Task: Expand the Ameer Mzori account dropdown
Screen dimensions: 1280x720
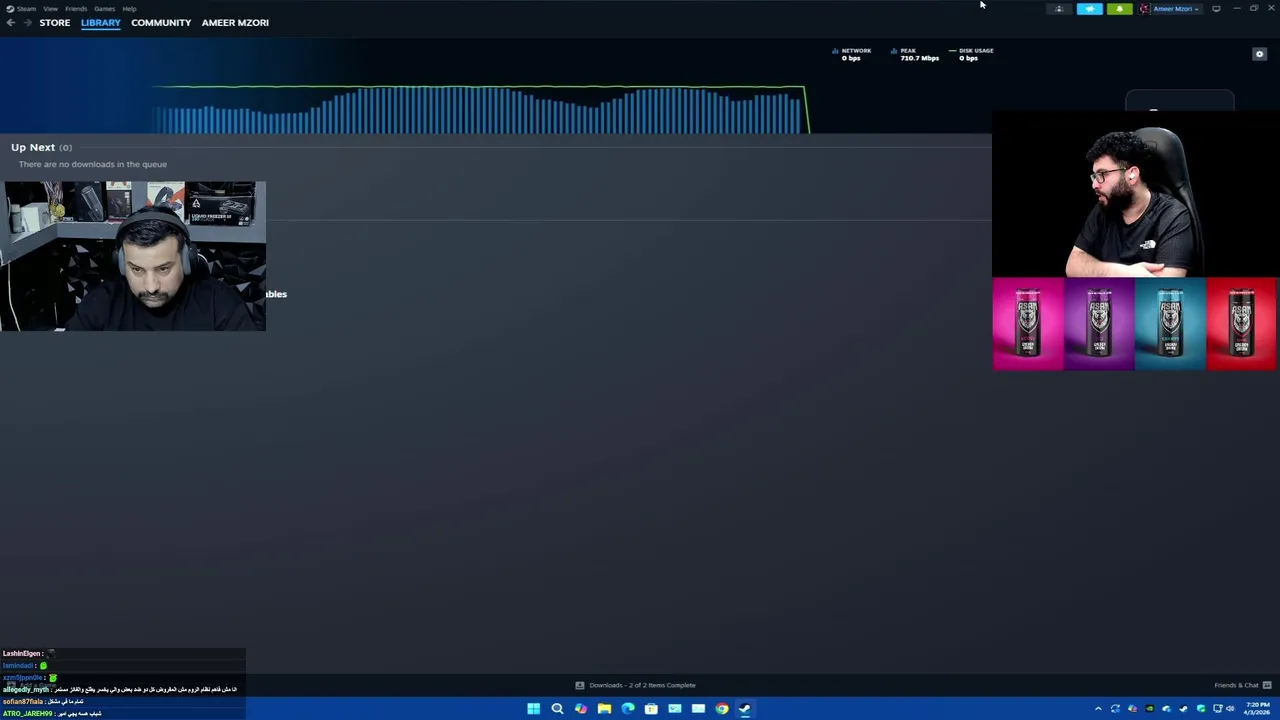Action: (x=1170, y=9)
